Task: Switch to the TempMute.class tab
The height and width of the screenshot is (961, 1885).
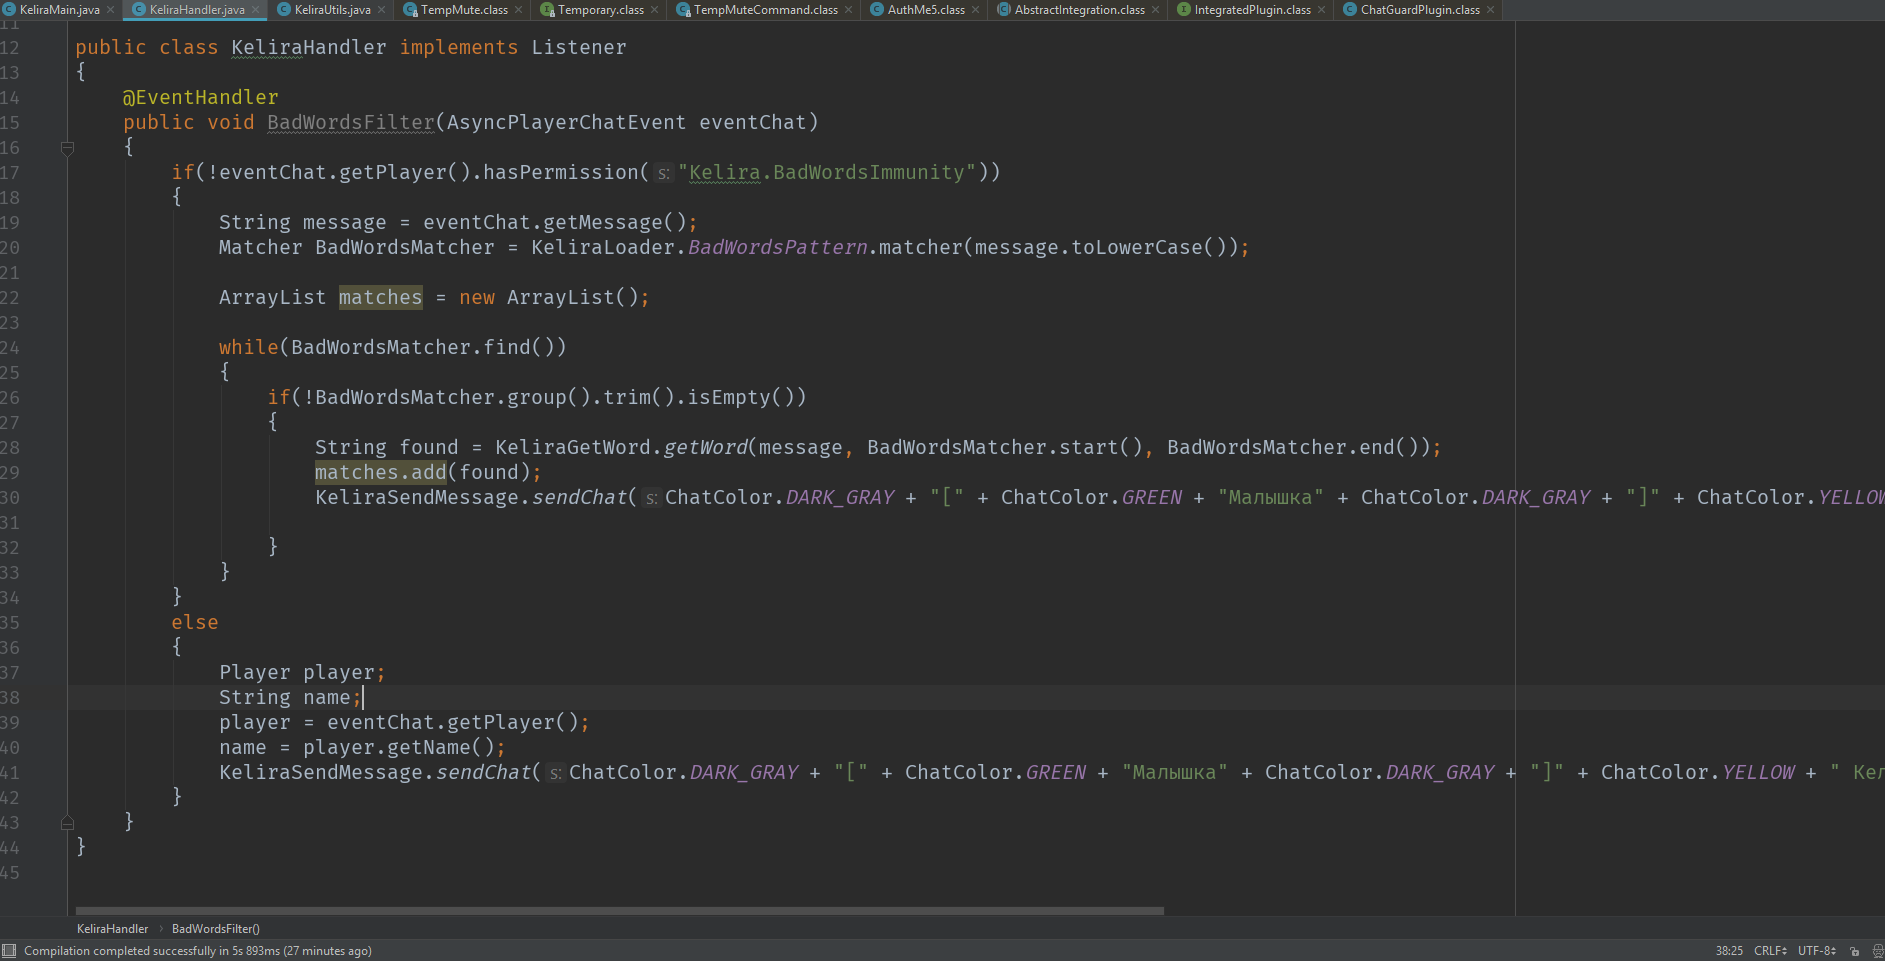Action: click(464, 10)
